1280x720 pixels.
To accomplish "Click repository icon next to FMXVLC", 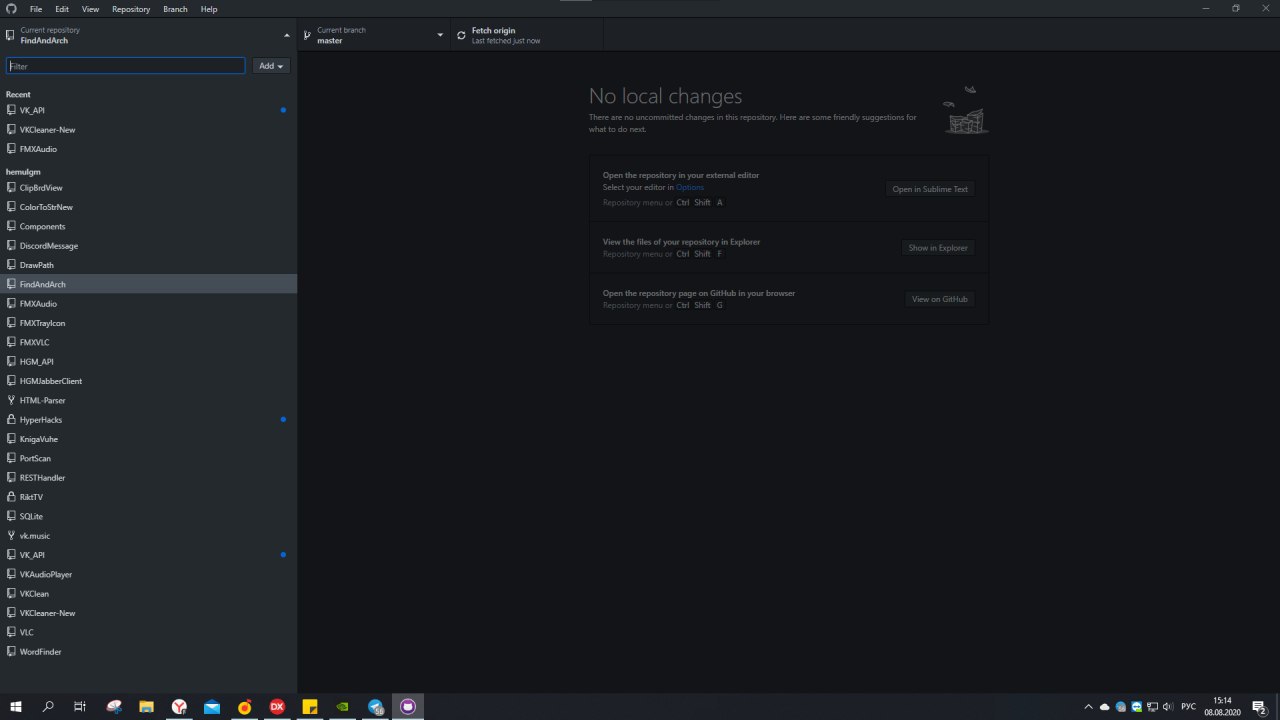I will (11, 342).
